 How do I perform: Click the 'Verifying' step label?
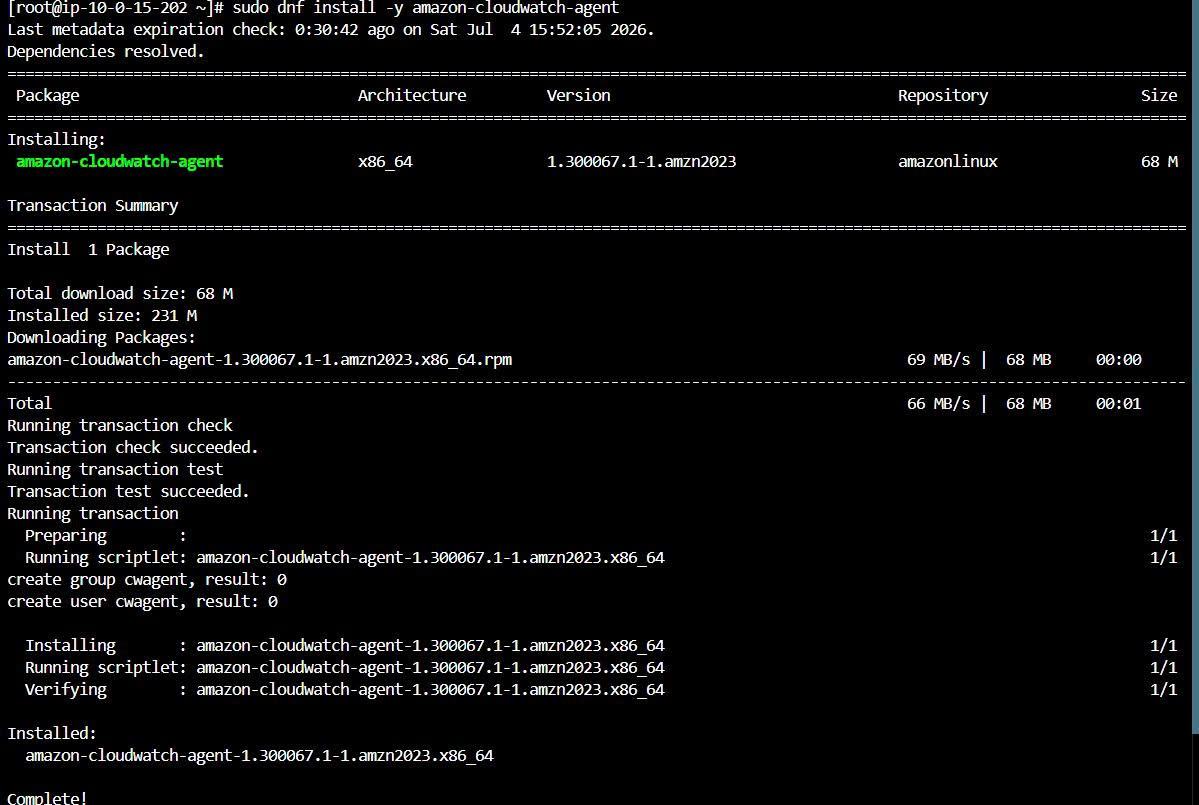[x=66, y=690]
